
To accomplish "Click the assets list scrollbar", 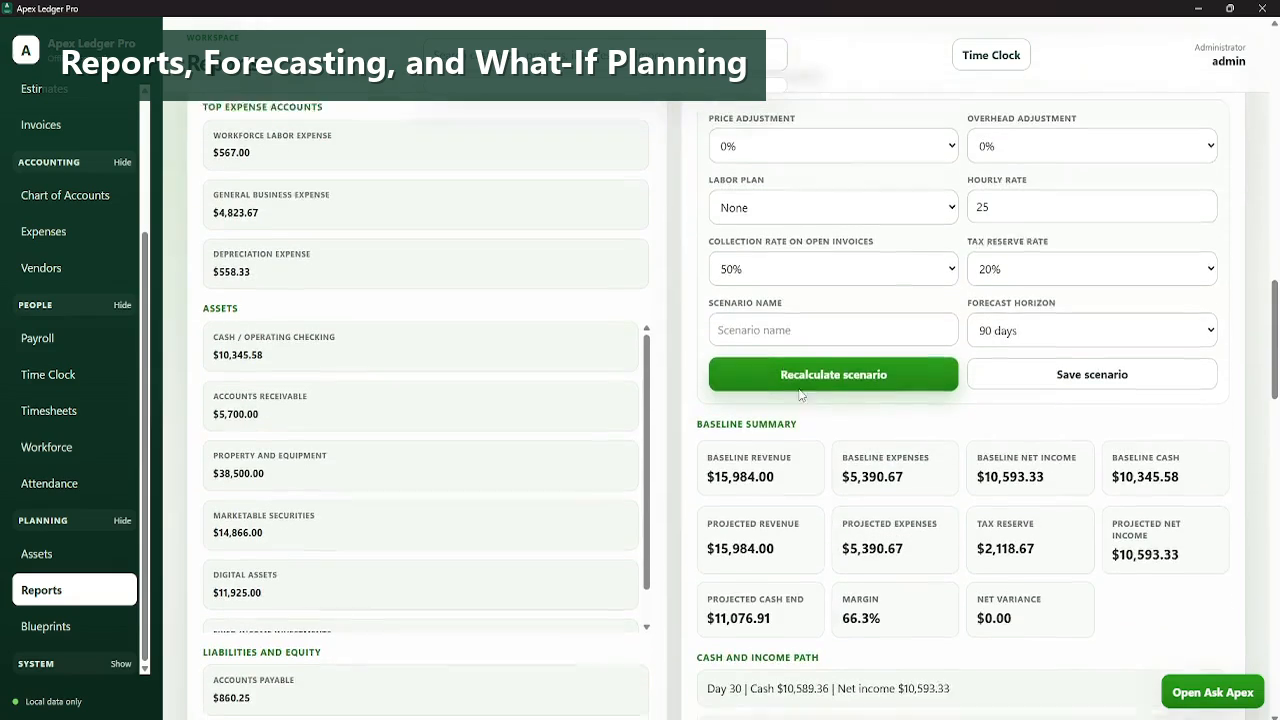I will [x=646, y=462].
